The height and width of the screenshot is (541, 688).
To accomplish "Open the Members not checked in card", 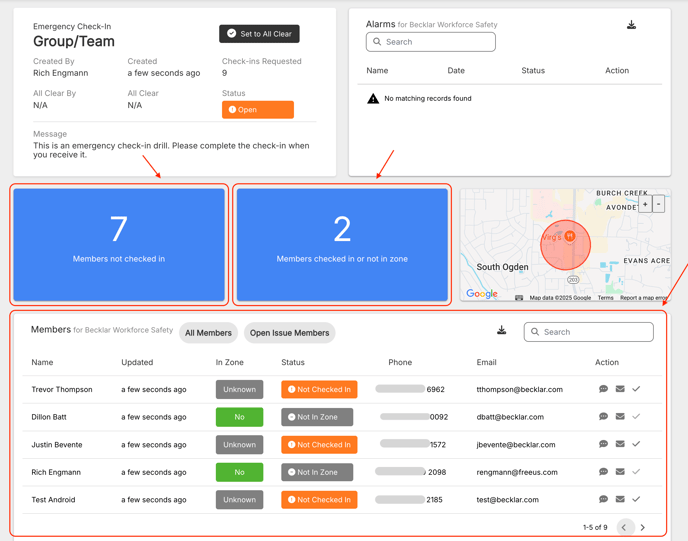I will [119, 245].
